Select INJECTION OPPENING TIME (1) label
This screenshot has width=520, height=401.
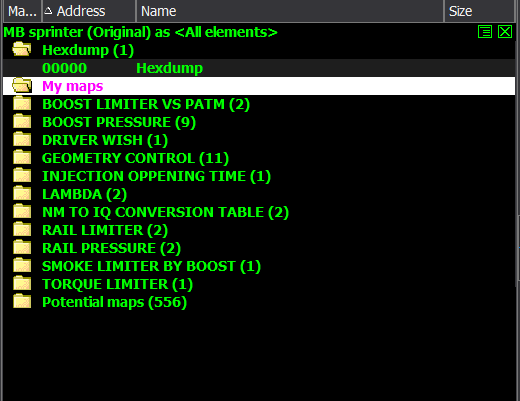pyautogui.click(x=156, y=176)
